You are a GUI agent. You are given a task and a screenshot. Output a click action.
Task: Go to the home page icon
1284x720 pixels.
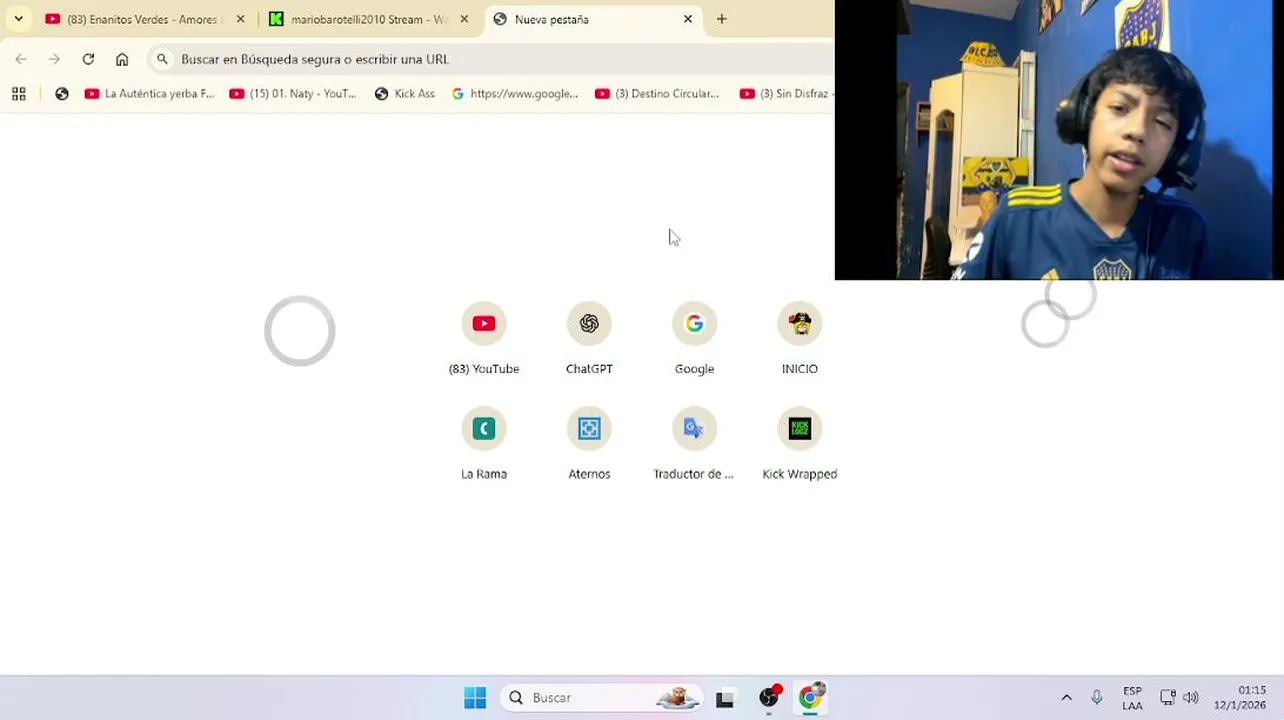[x=122, y=59]
